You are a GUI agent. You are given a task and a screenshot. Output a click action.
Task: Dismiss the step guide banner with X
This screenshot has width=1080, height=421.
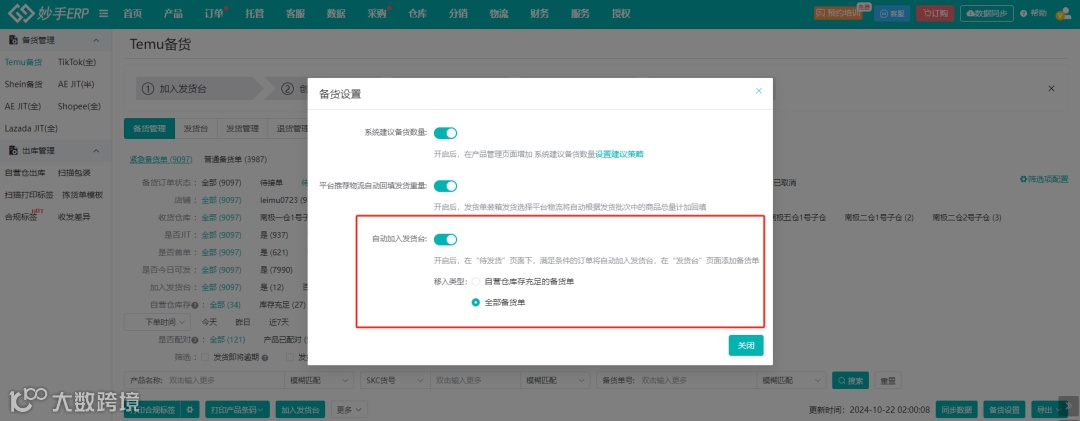pyautogui.click(x=1051, y=88)
